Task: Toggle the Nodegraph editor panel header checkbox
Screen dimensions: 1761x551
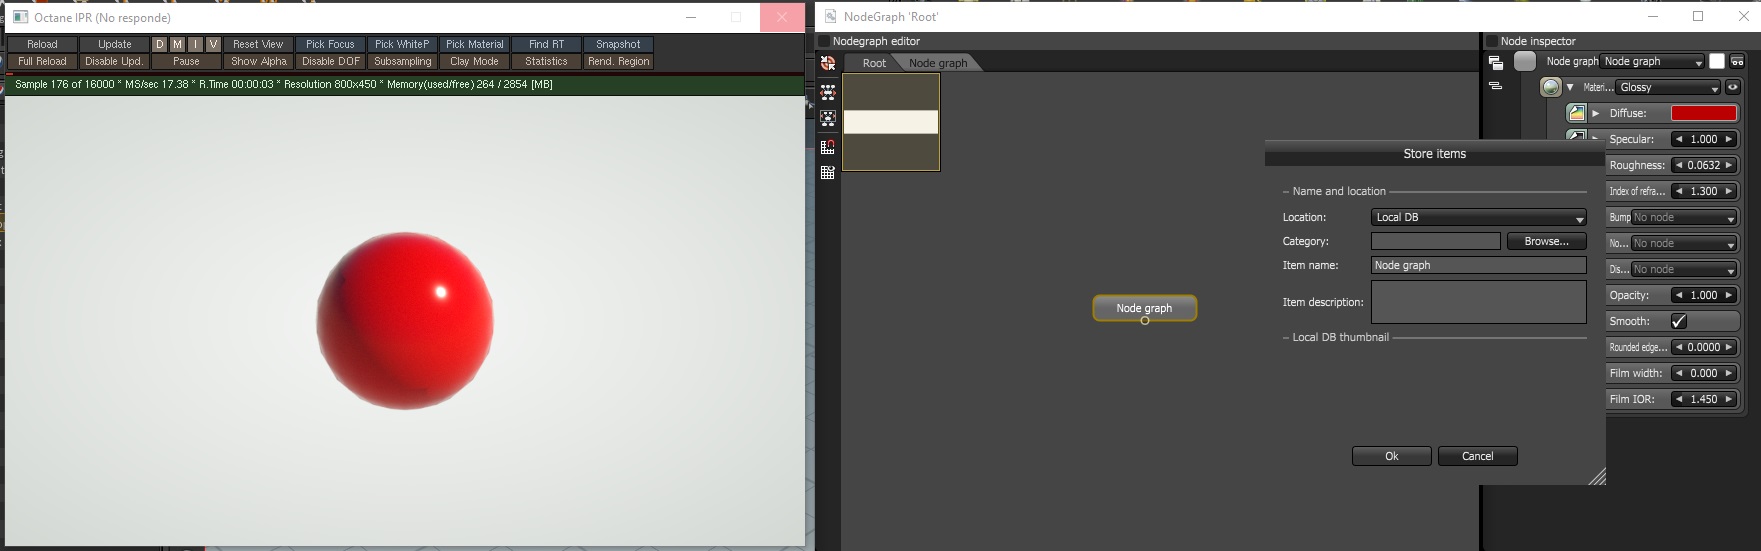Action: [x=824, y=41]
